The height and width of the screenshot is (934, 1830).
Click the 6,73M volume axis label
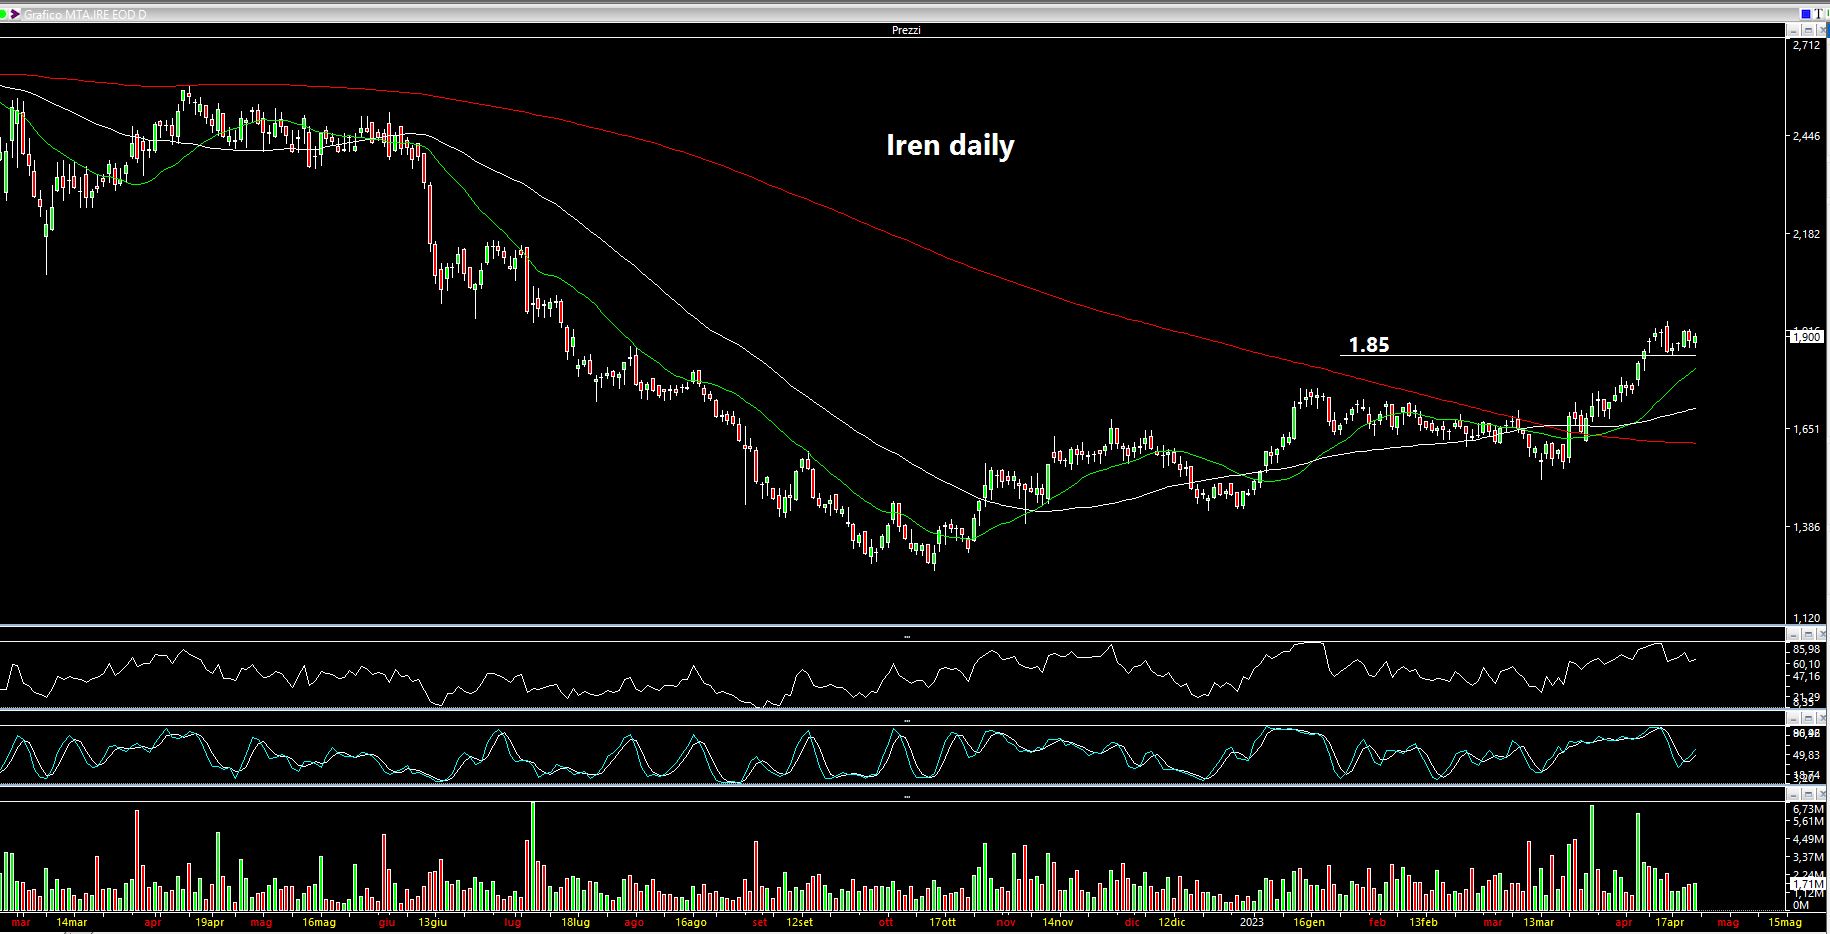tap(1807, 809)
